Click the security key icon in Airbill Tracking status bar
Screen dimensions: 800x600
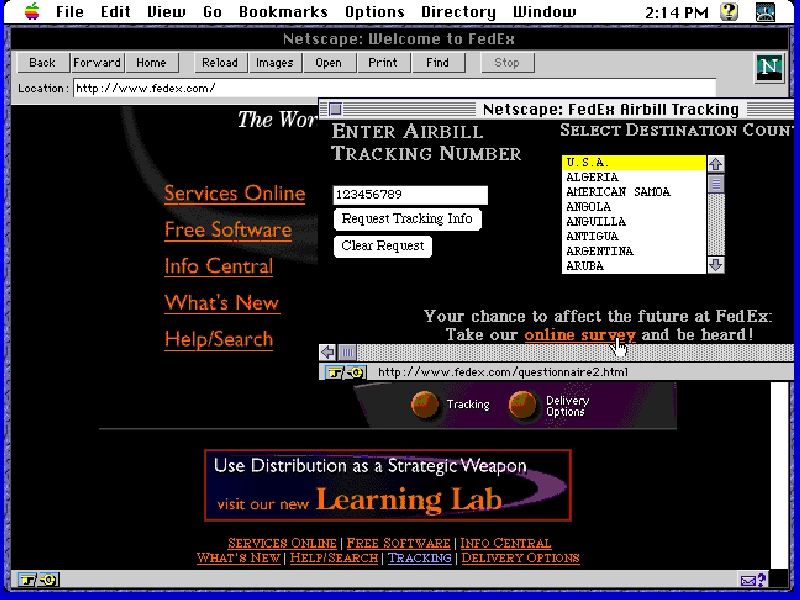click(344, 372)
